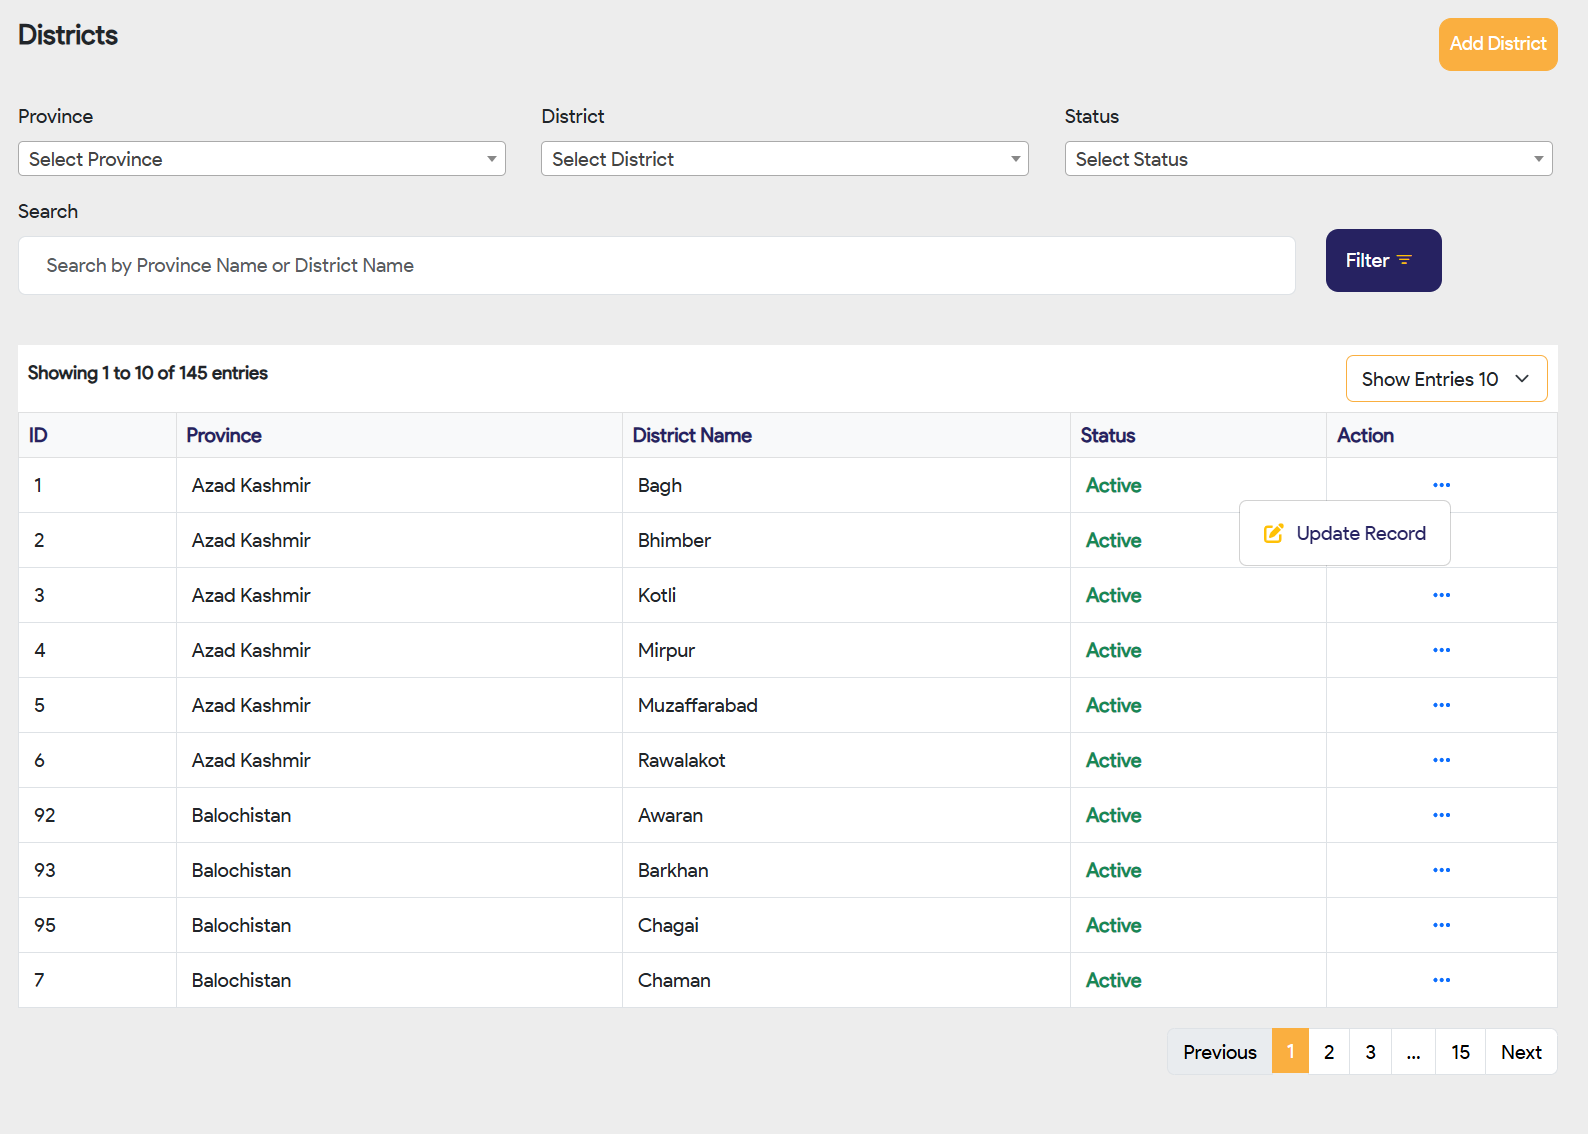The height and width of the screenshot is (1134, 1588).
Task: Click ellipsis icon for Chaman district
Action: tap(1441, 980)
